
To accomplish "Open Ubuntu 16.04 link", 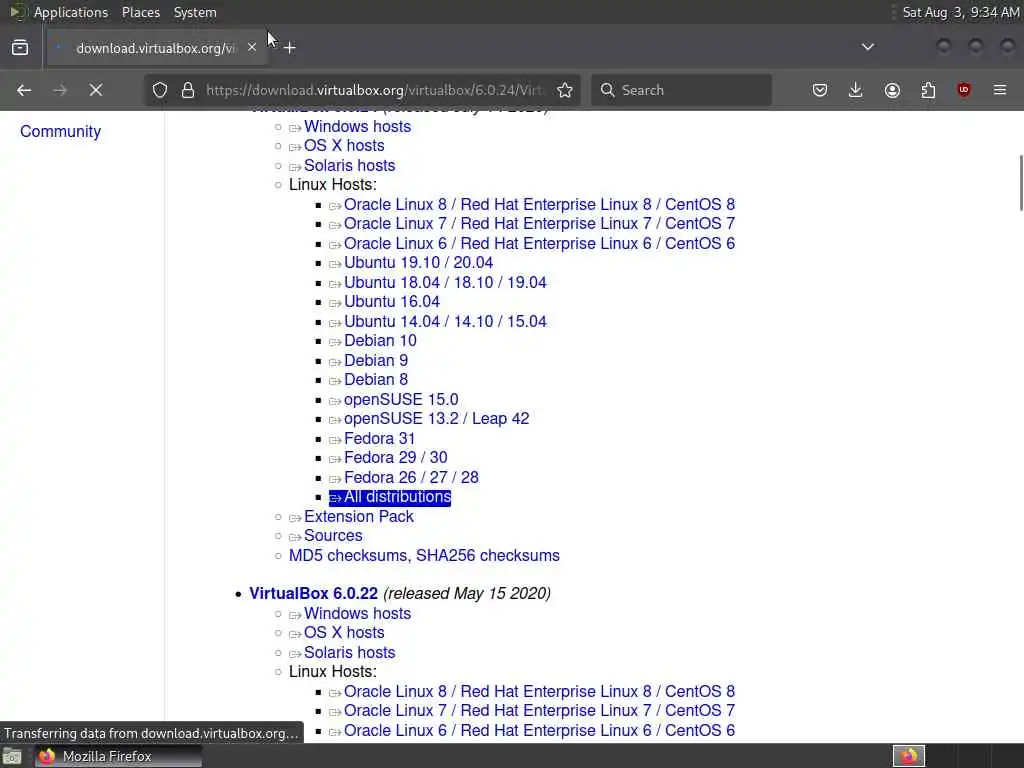I will (x=392, y=302).
